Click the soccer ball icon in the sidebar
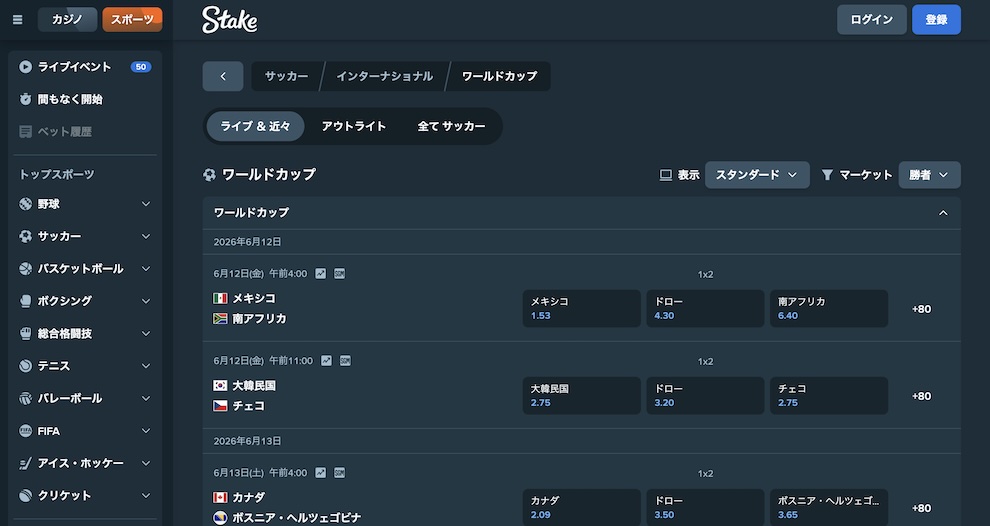Viewport: 990px width, 526px height. click(x=25, y=236)
